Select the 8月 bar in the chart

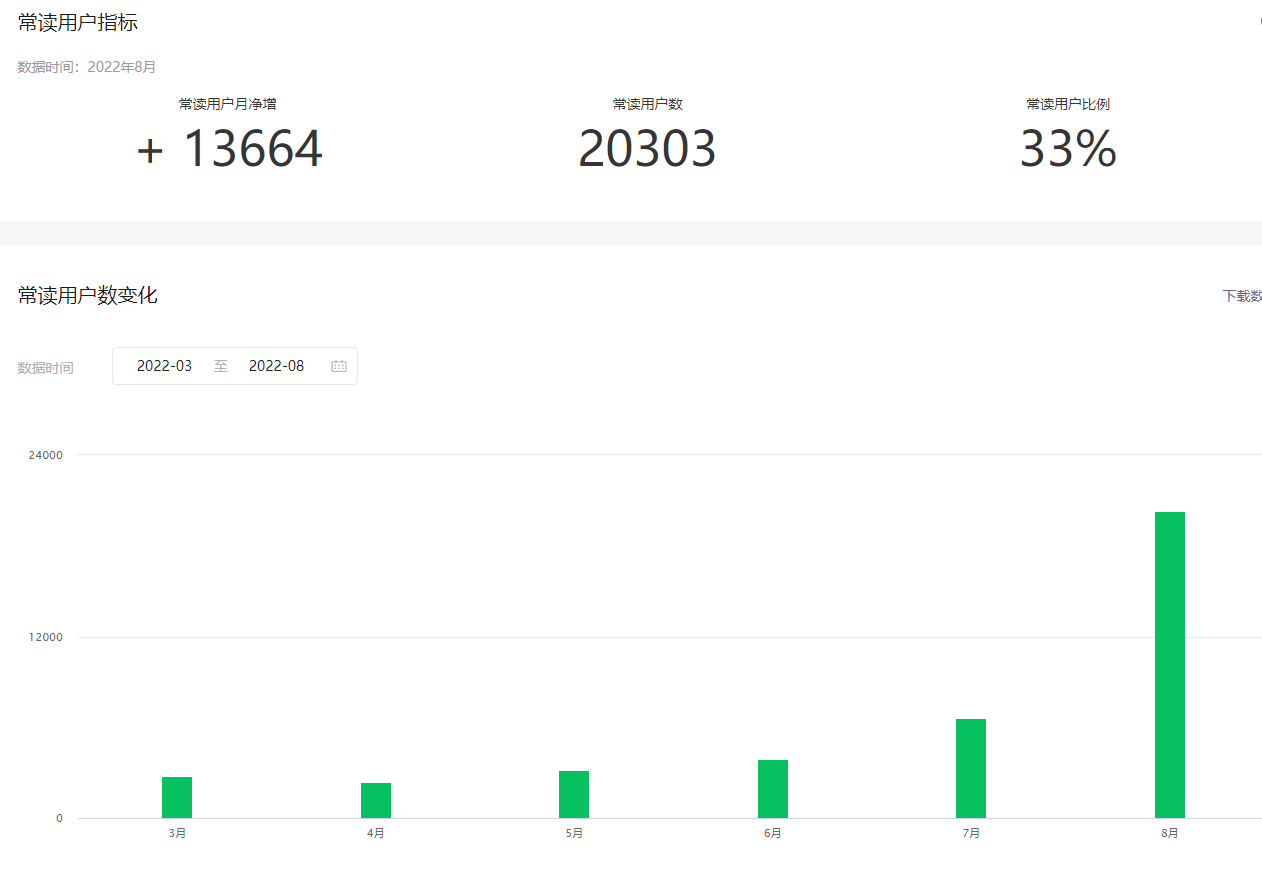coord(1170,665)
